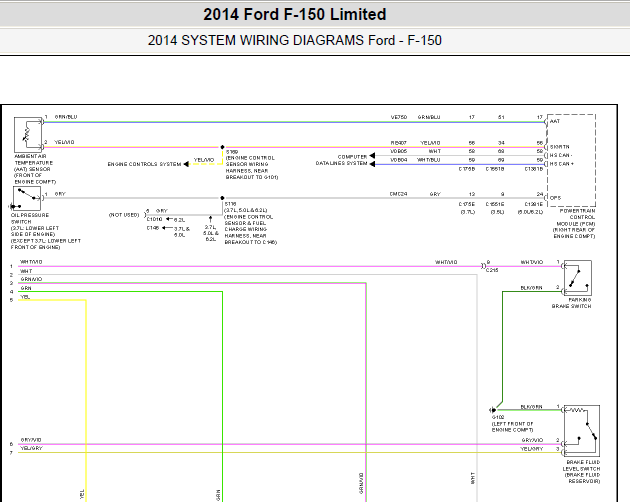Click the "WHT/VIO" label on wire 1

(31, 262)
